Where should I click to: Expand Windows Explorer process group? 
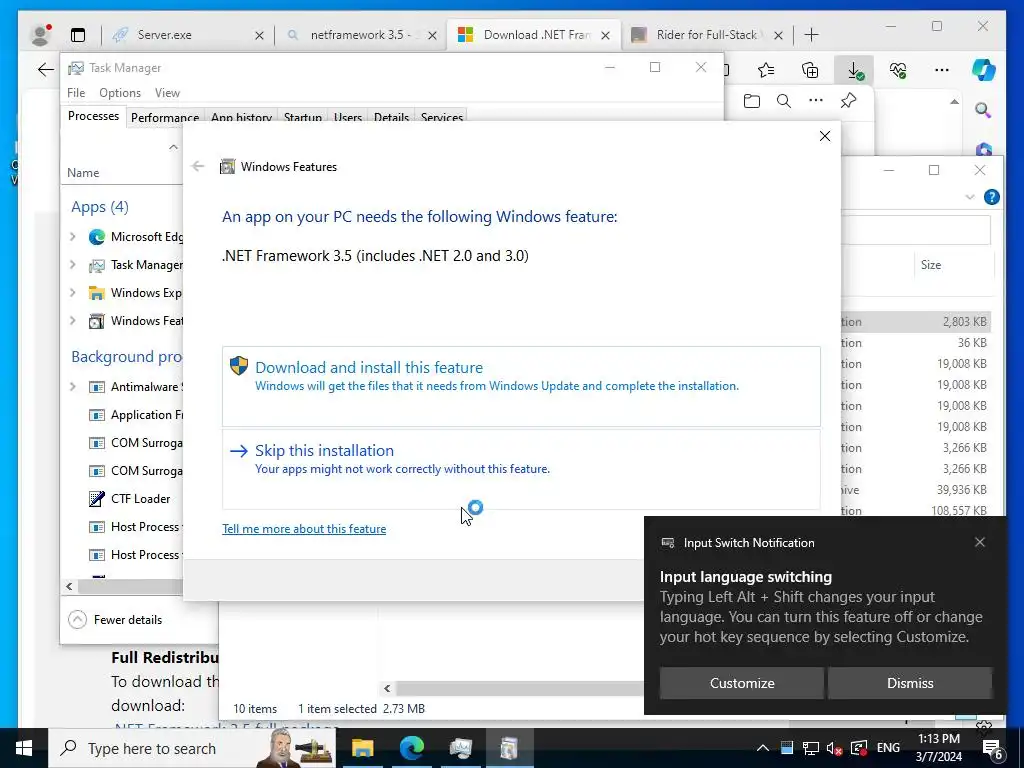click(73, 293)
